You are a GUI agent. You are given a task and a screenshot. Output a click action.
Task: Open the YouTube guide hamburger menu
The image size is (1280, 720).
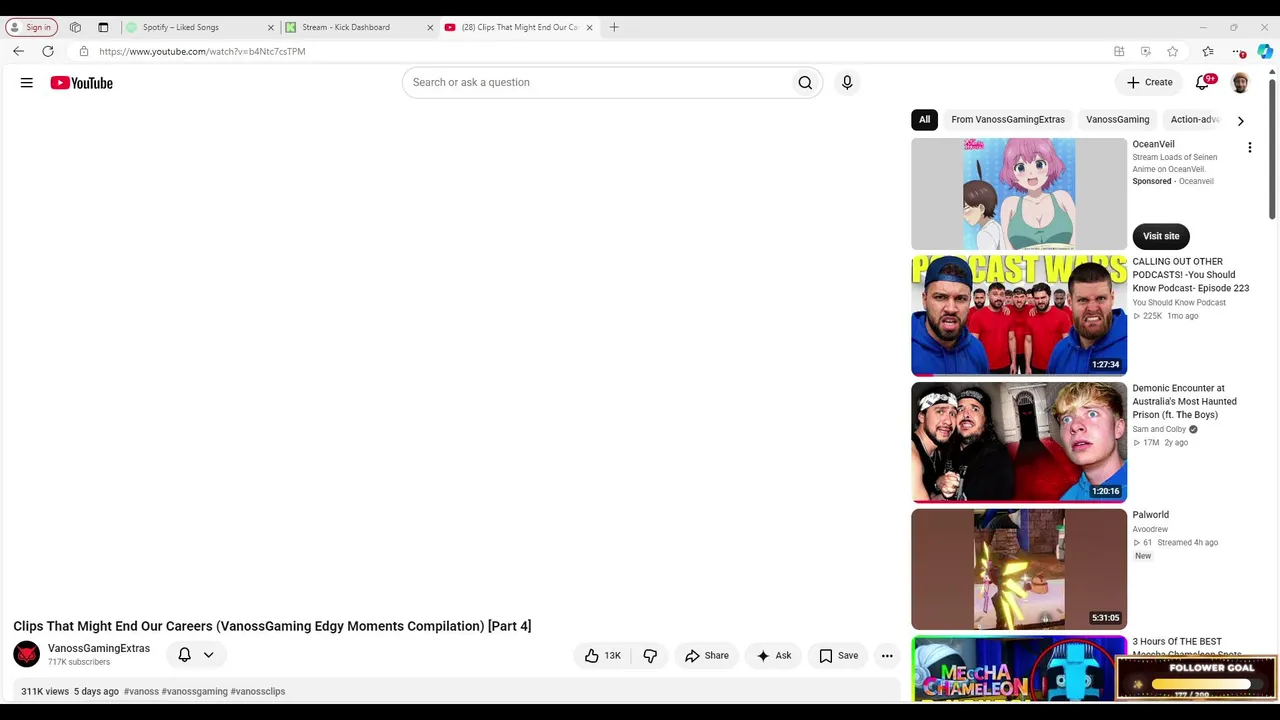[x=27, y=83]
